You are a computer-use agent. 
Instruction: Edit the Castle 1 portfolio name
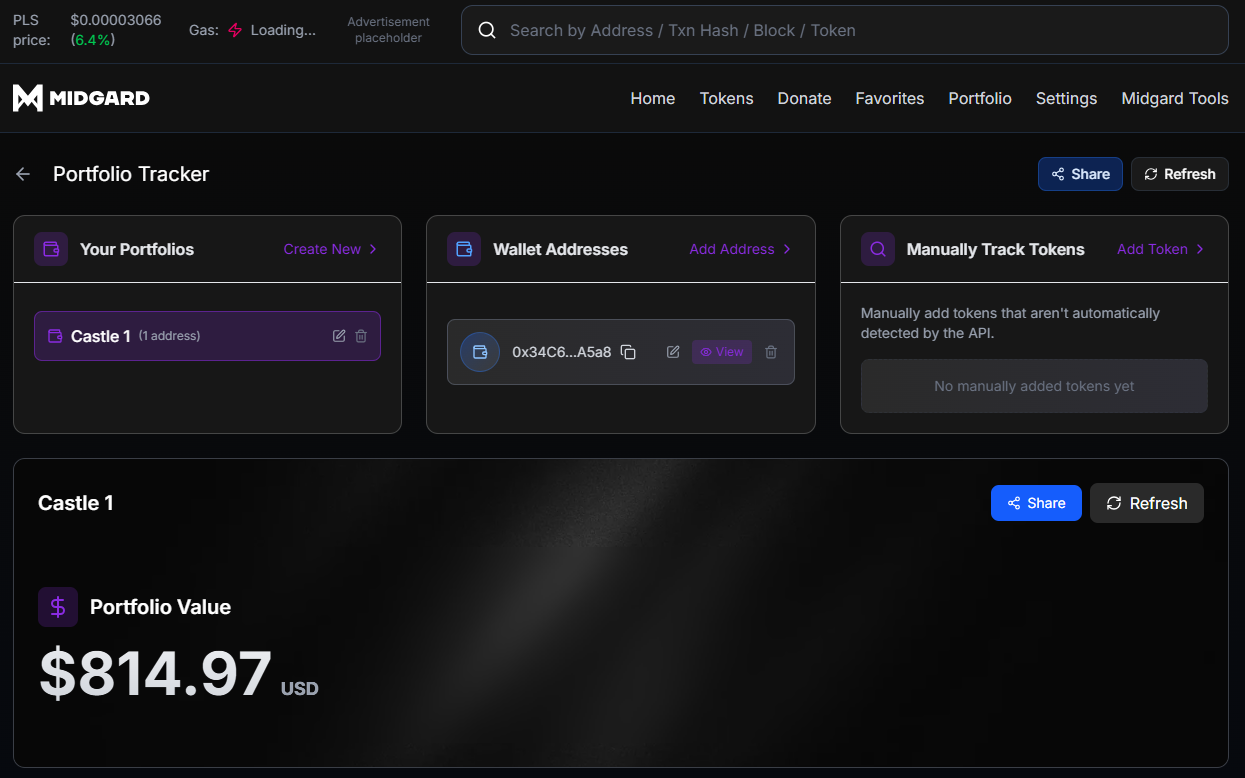click(339, 336)
